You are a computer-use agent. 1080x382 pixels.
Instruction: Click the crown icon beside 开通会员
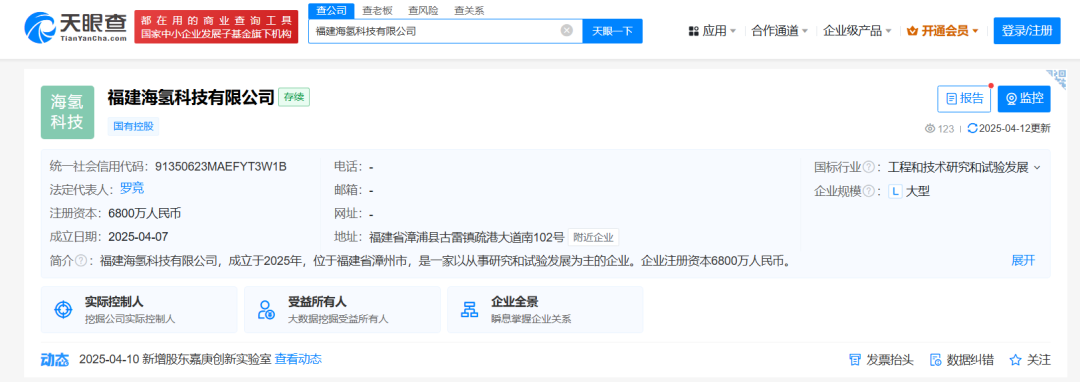coord(913,31)
